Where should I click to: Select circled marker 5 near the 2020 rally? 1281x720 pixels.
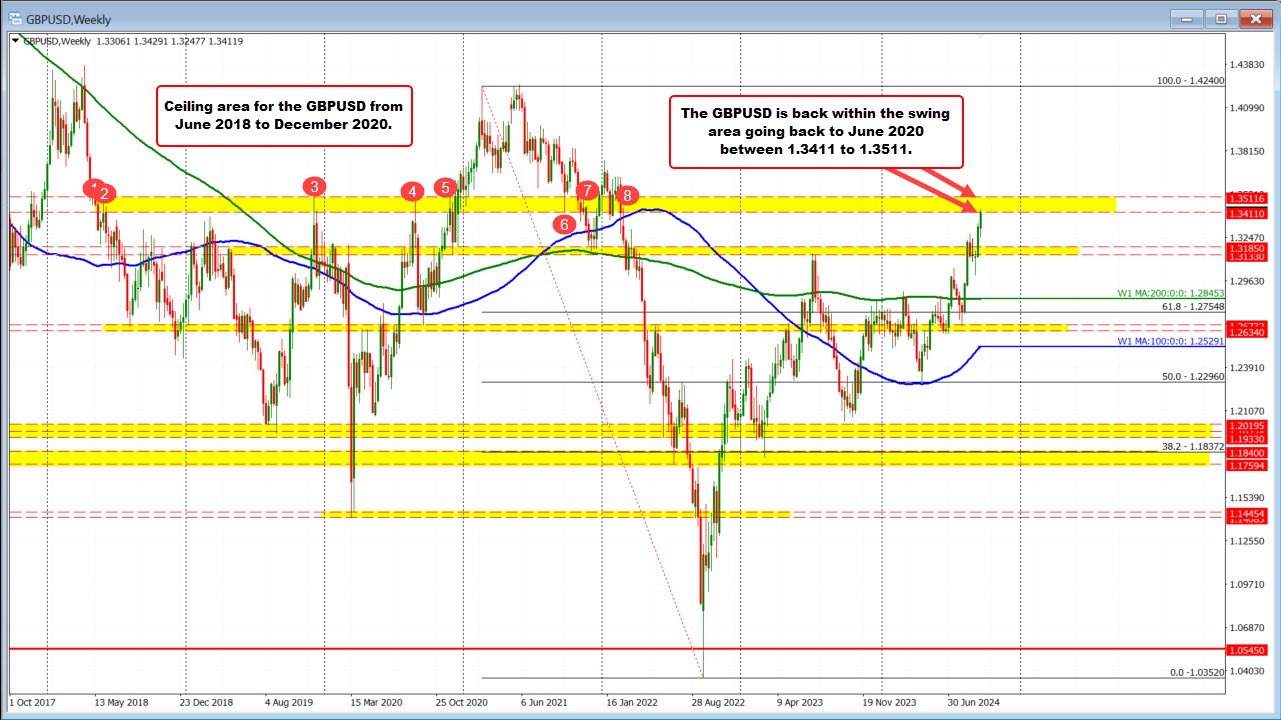click(445, 187)
